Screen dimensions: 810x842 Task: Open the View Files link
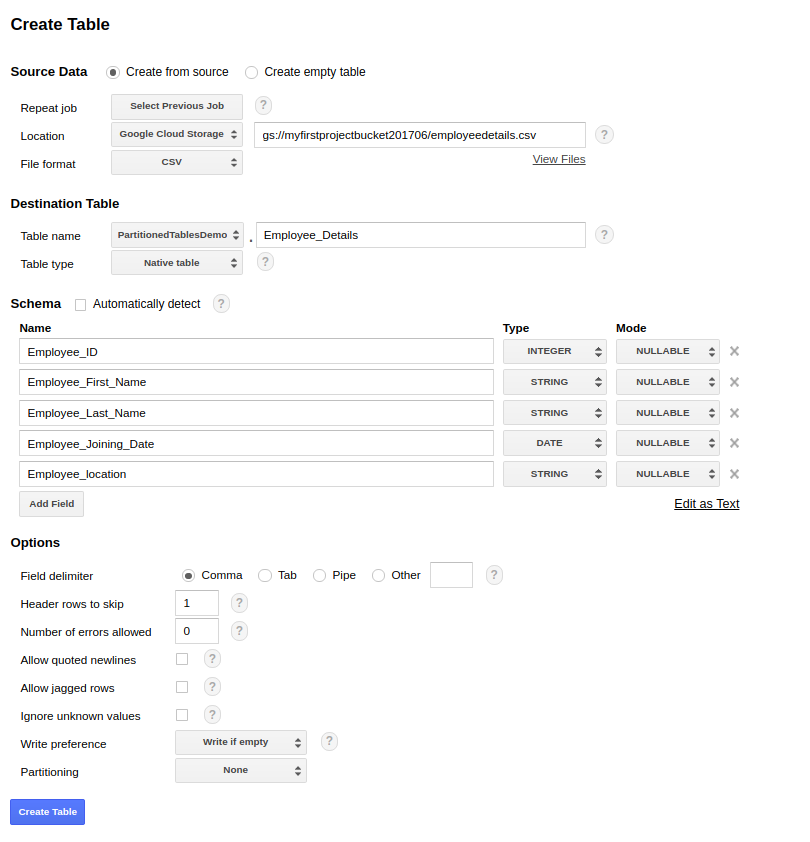(559, 159)
